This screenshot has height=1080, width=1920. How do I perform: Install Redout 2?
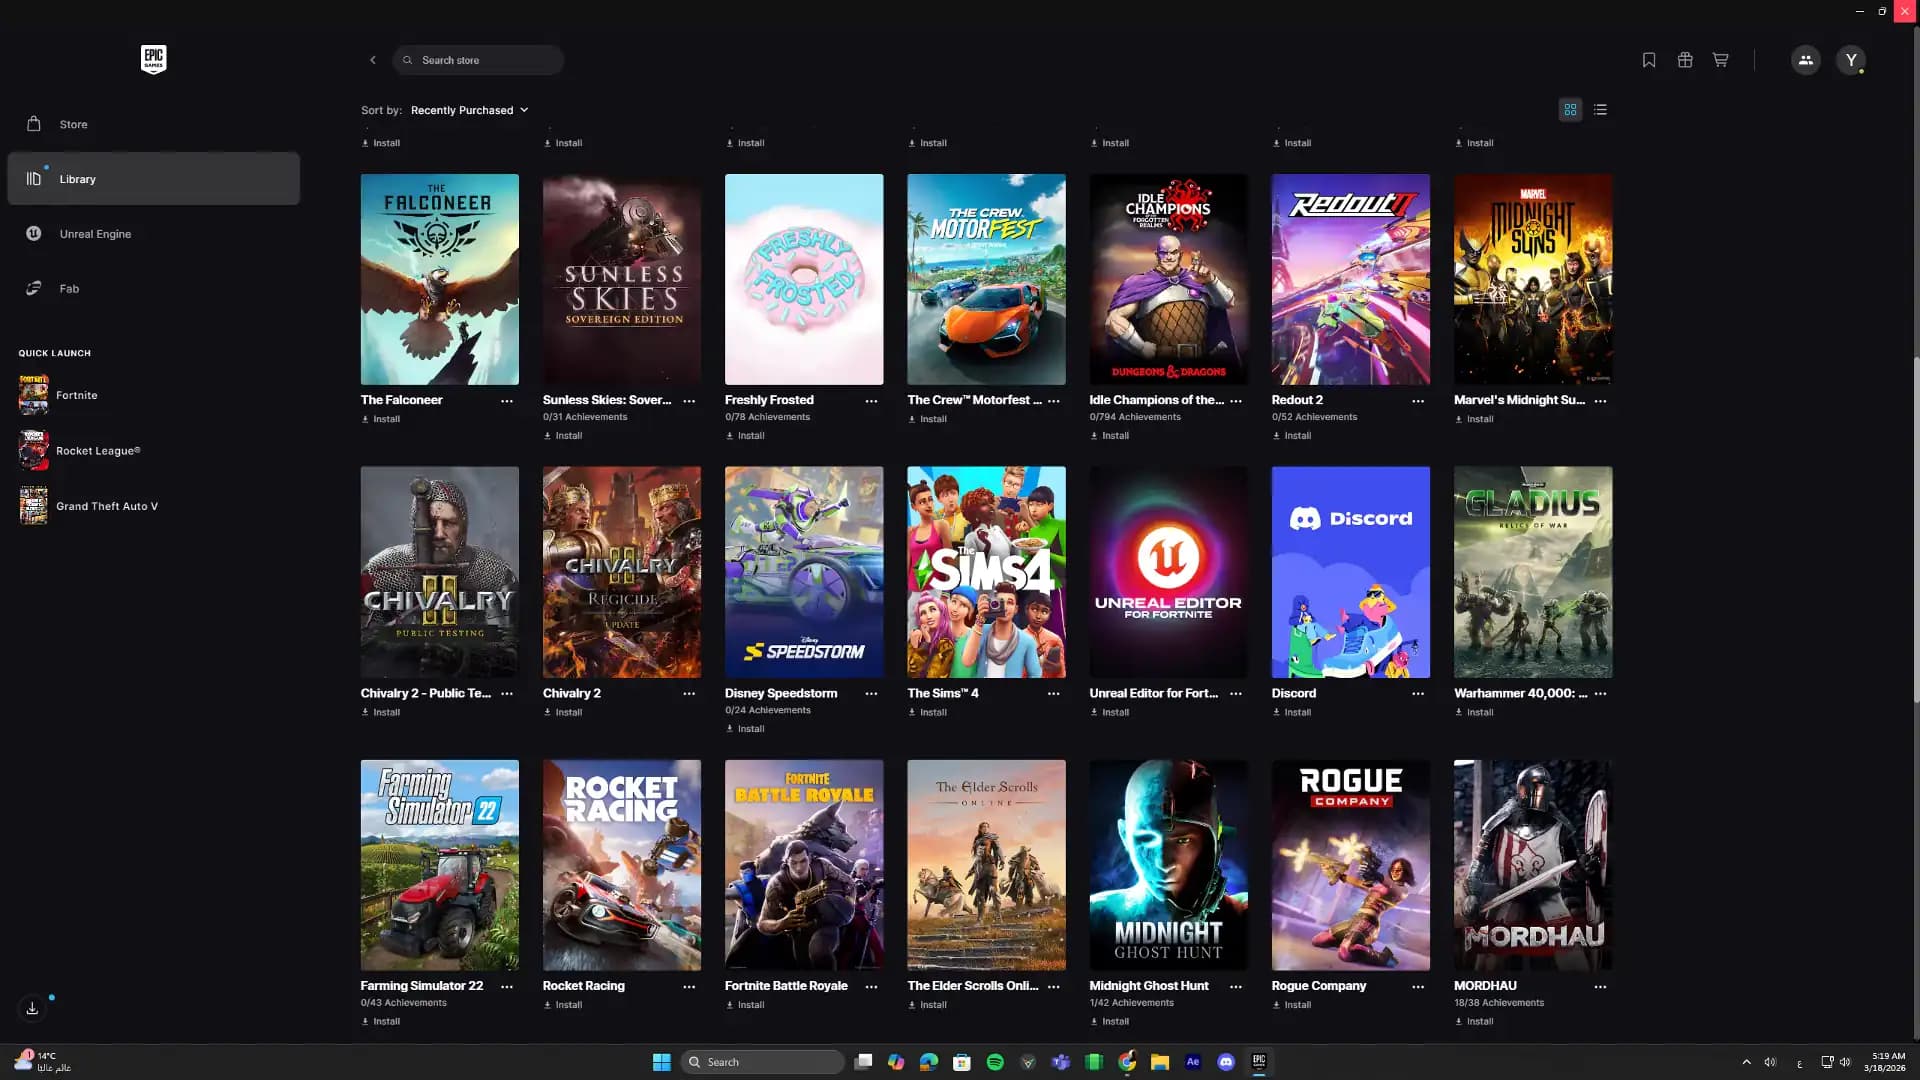point(1292,436)
